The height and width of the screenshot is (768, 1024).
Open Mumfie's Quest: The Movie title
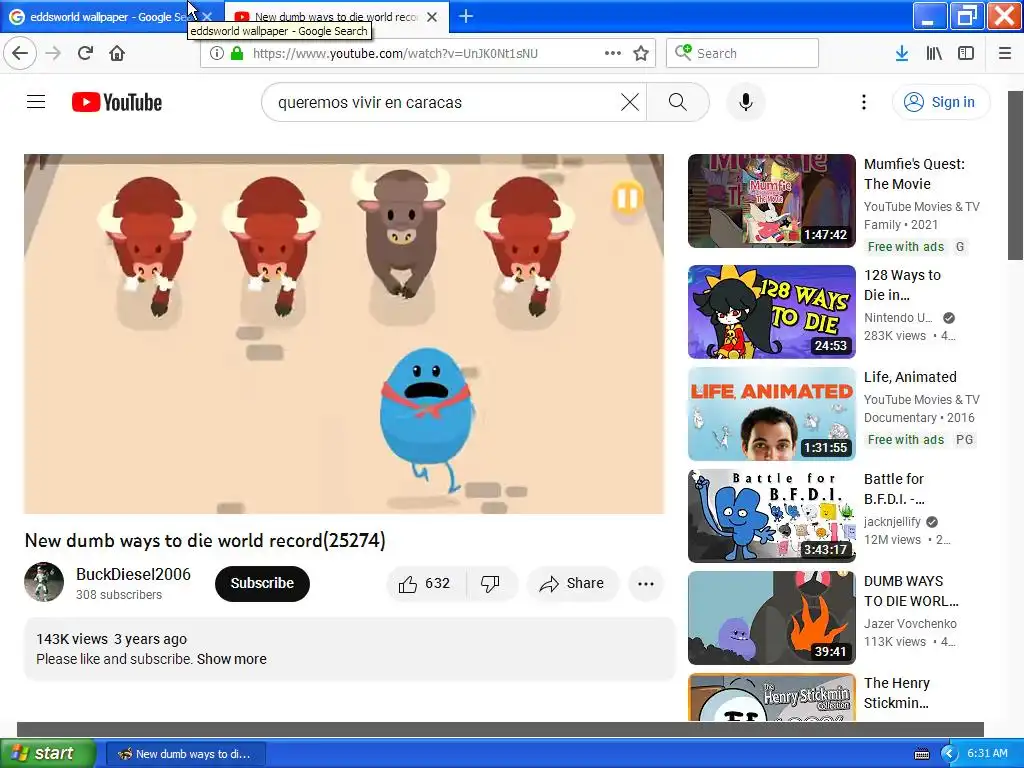click(914, 174)
